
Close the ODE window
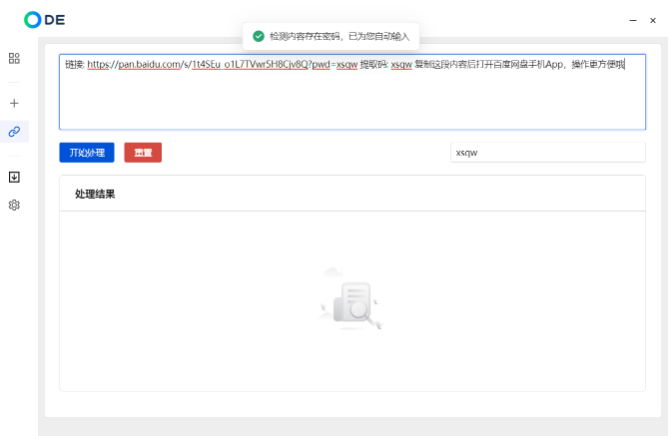point(653,20)
